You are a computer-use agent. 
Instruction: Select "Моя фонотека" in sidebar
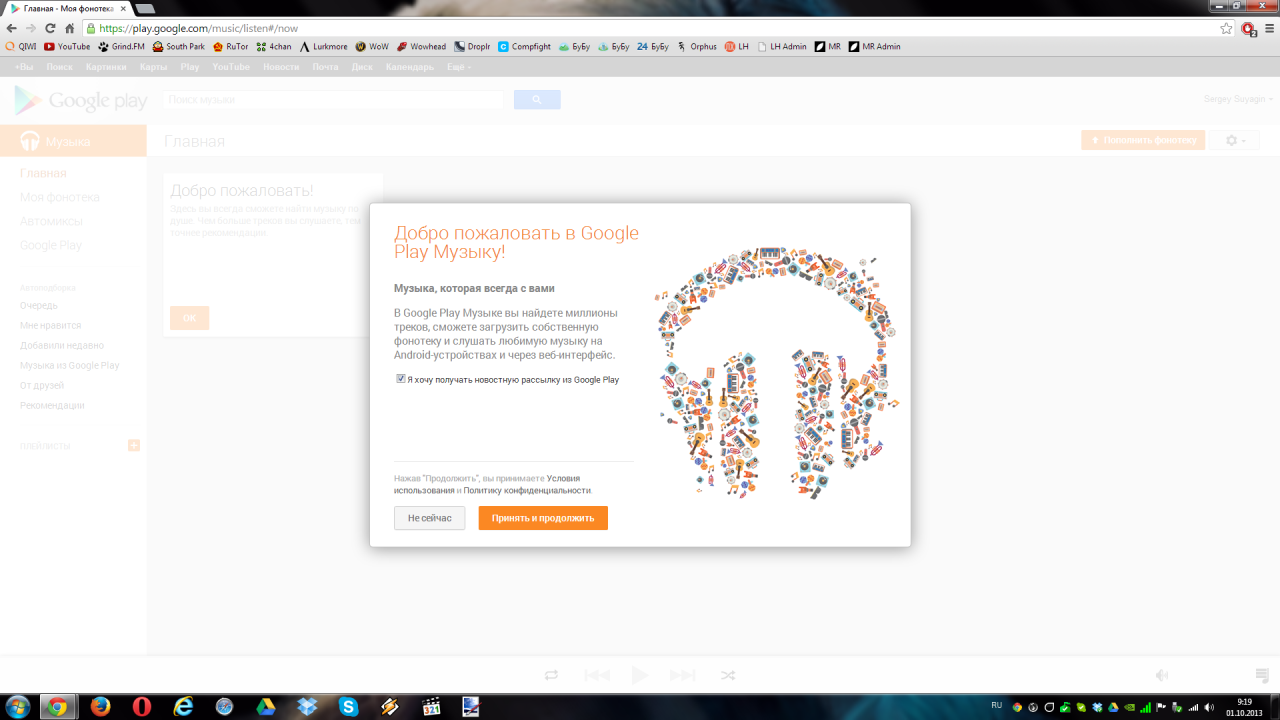click(x=60, y=197)
